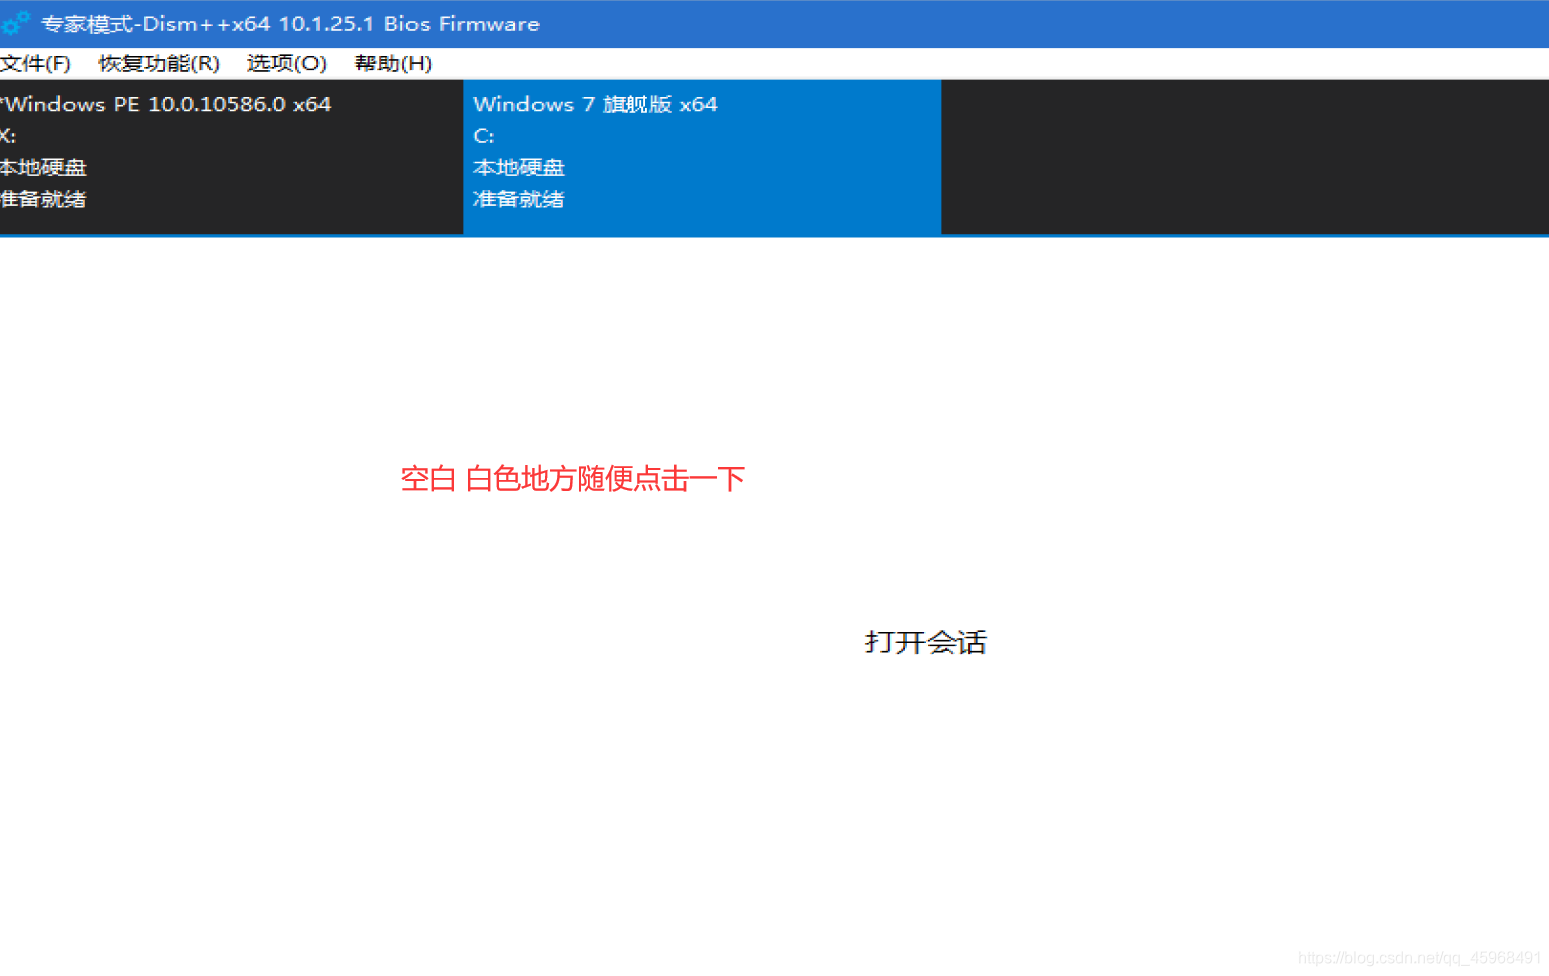The image size is (1549, 976).
Task: Click the blog.csdn.net watermark link
Action: (x=1416, y=957)
